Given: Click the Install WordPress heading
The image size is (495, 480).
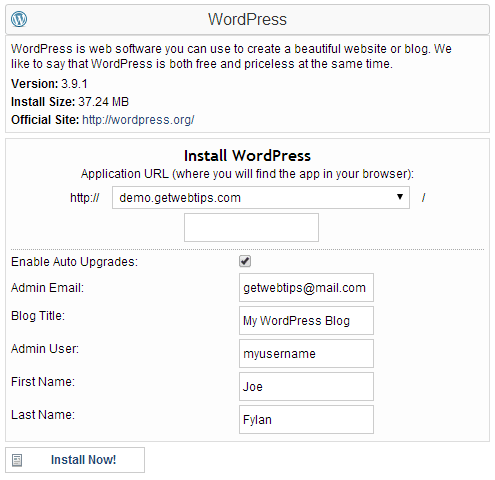Looking at the screenshot, I should click(247, 156).
